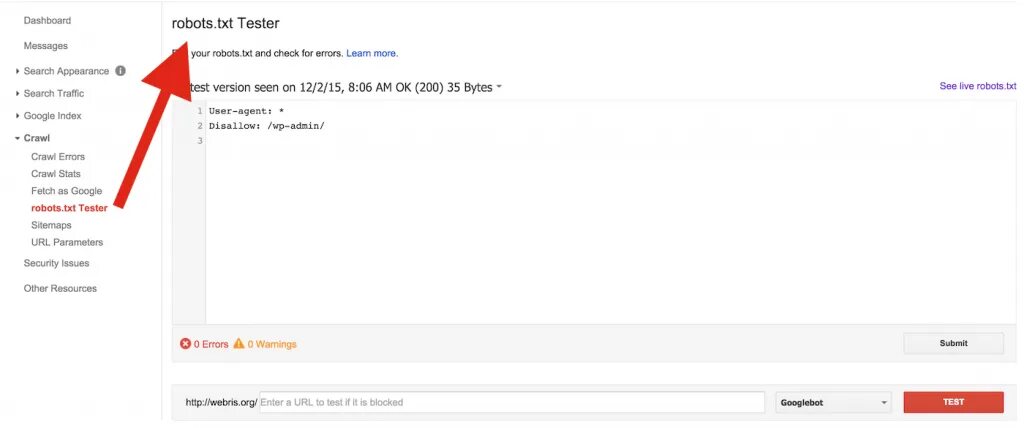Open the latest version seen dropdown
This screenshot has height=428, width=1024.
[499, 87]
